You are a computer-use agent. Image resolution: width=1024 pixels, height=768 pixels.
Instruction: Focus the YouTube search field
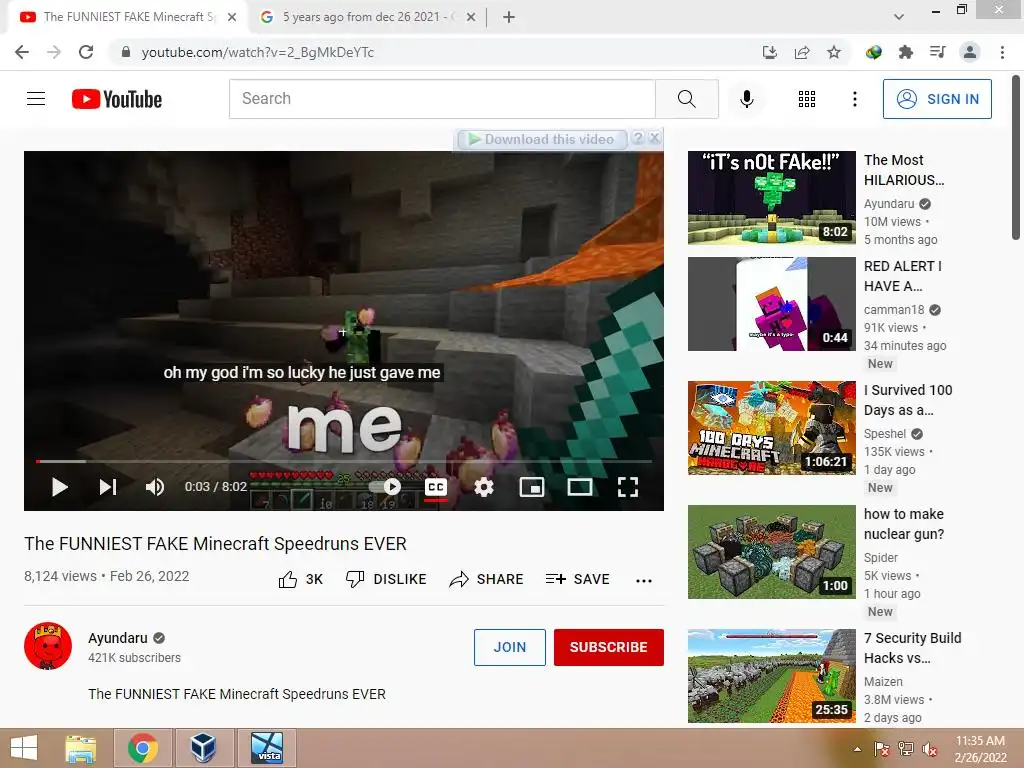[442, 99]
